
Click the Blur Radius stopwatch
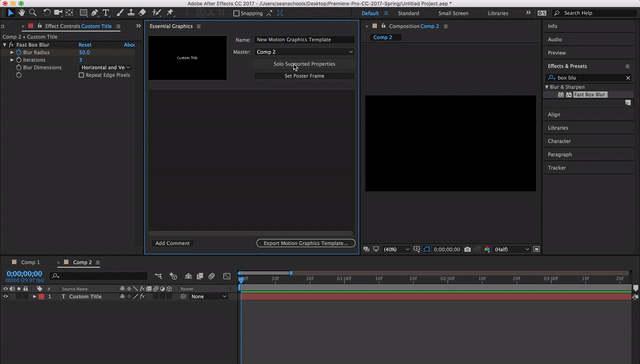[19, 52]
